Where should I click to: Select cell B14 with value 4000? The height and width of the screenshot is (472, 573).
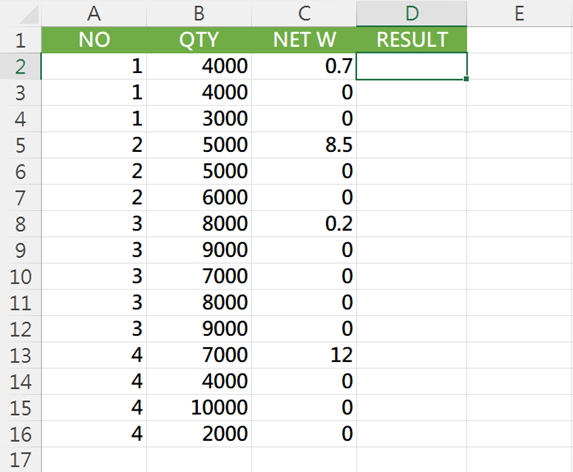pos(199,382)
